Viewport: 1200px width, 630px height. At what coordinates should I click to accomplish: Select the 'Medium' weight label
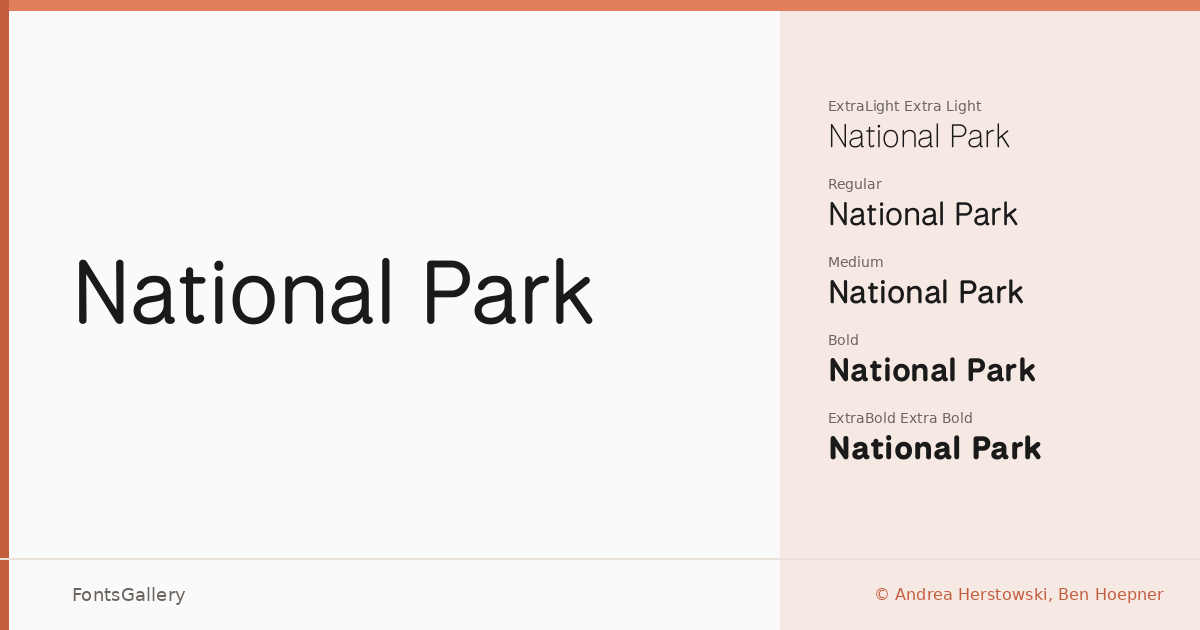click(855, 262)
